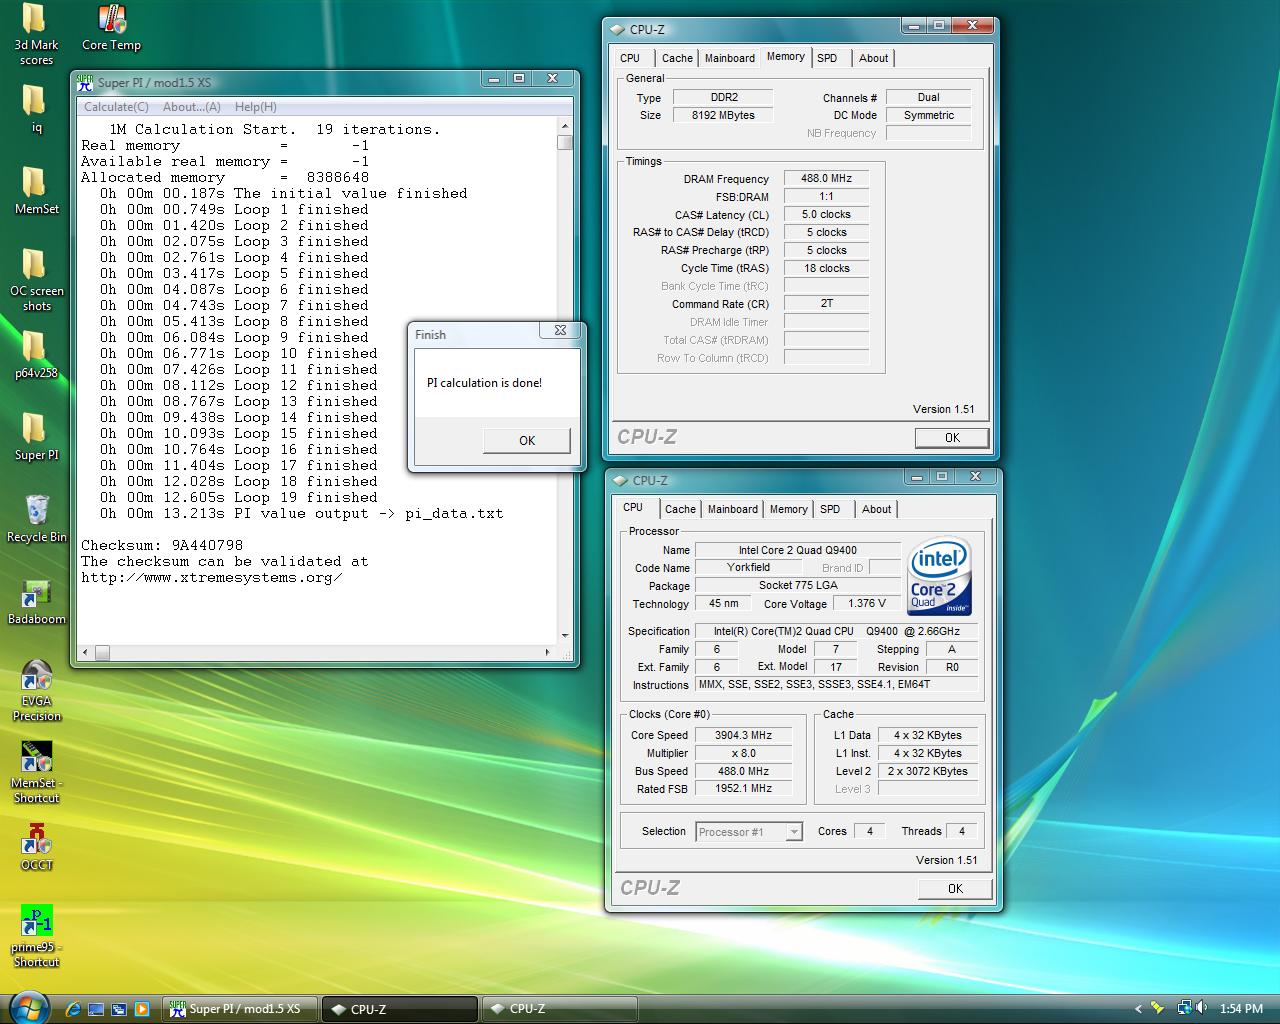Open the About...(A) menu in Super PI

pyautogui.click(x=191, y=107)
